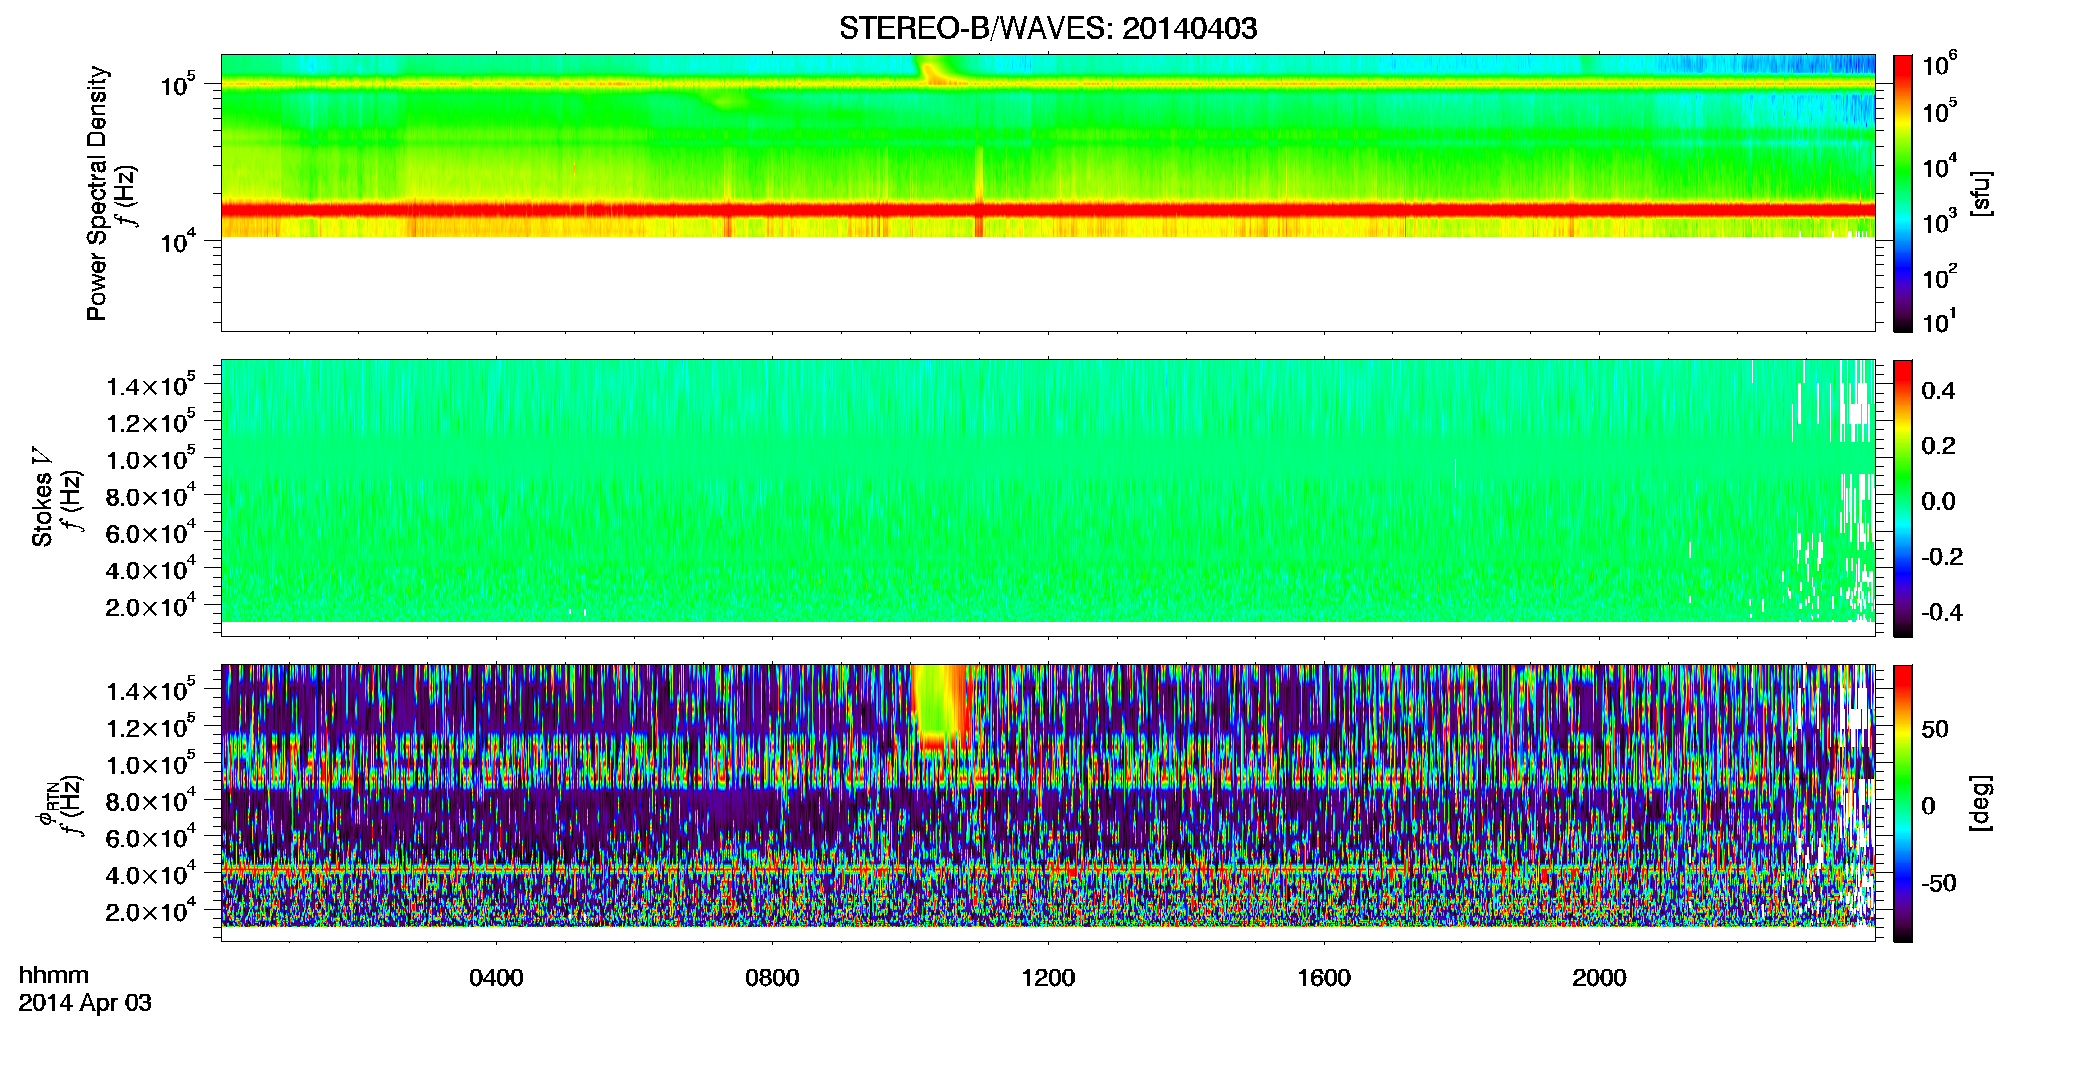Click the phi RTN degree colorbar
The width and height of the screenshot is (2096, 1080).
(1903, 803)
